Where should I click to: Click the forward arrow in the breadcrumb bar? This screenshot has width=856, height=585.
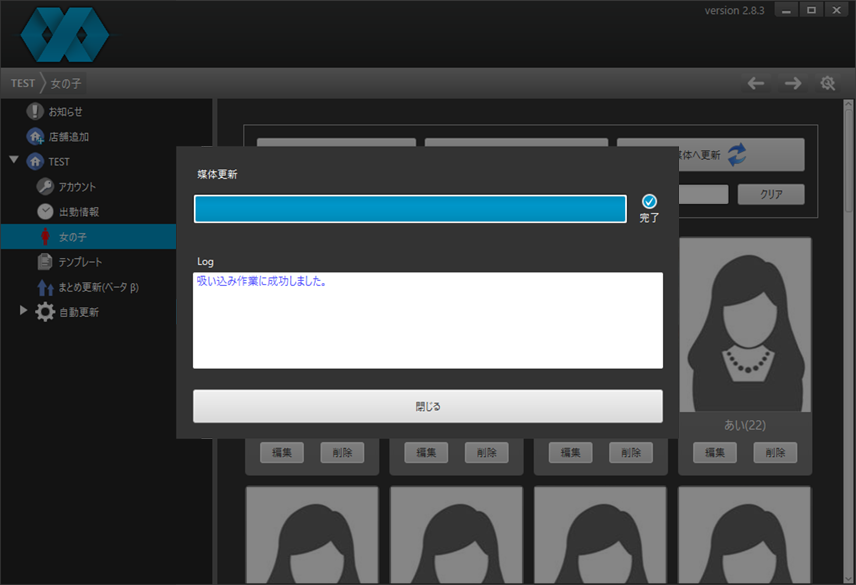point(793,83)
